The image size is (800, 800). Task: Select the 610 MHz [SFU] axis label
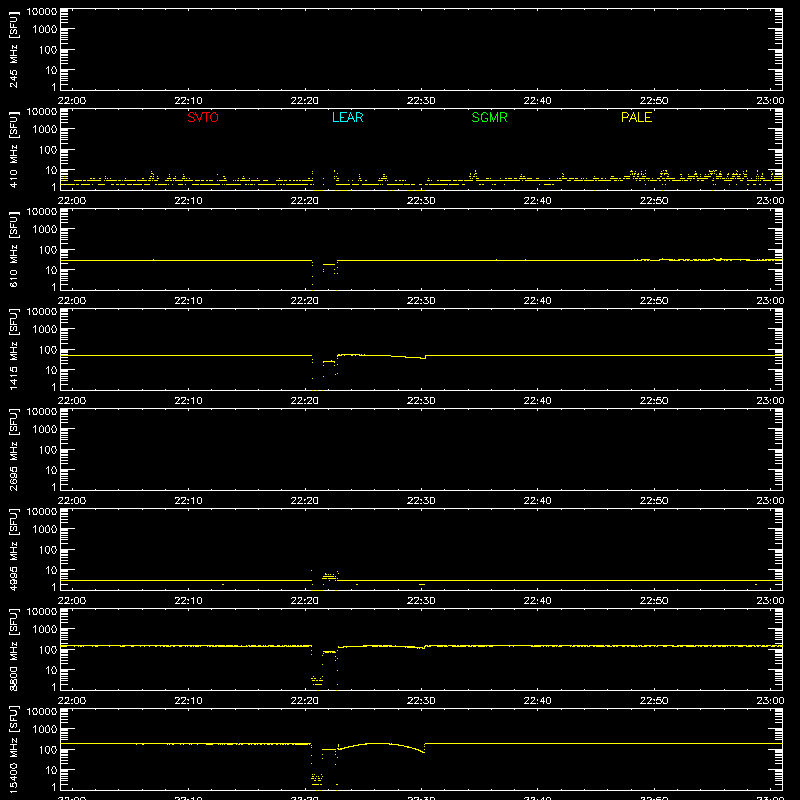(13, 249)
